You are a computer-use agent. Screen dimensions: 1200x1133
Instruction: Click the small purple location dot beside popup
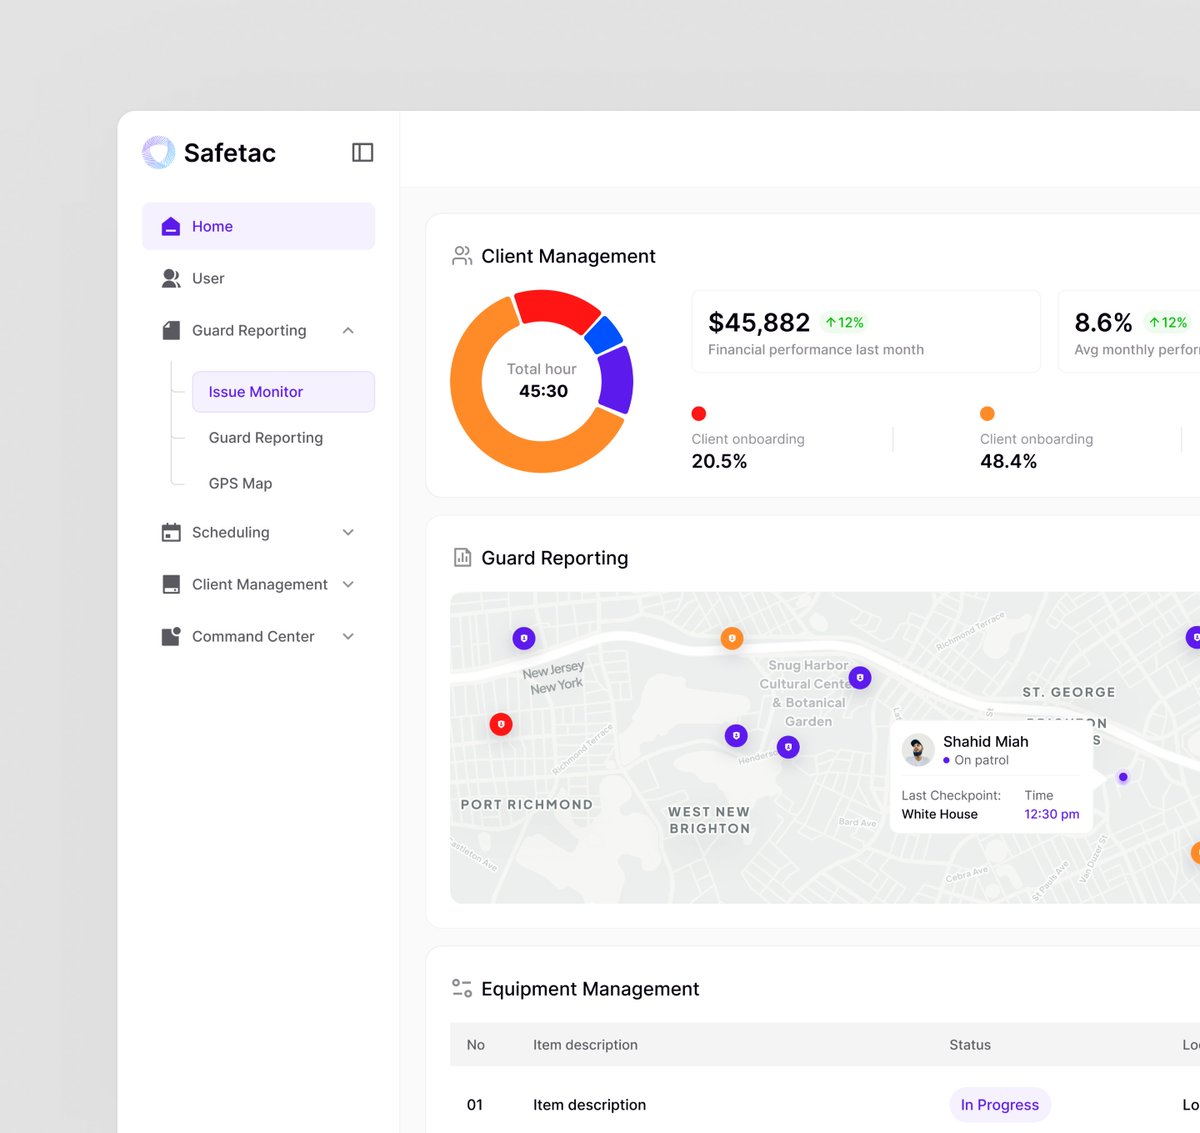[x=1123, y=777]
